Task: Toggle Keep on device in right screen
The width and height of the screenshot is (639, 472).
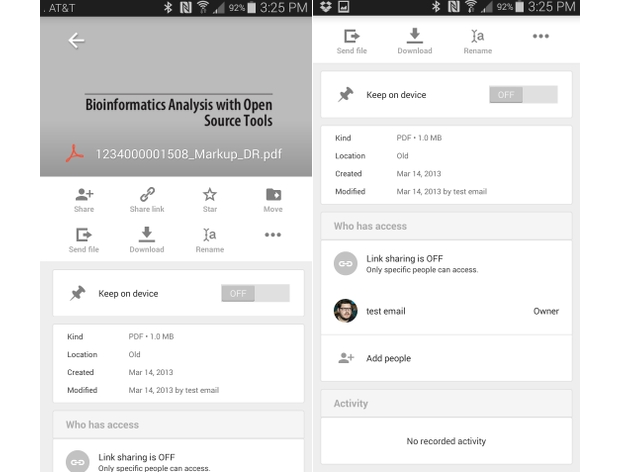Action: (x=523, y=95)
